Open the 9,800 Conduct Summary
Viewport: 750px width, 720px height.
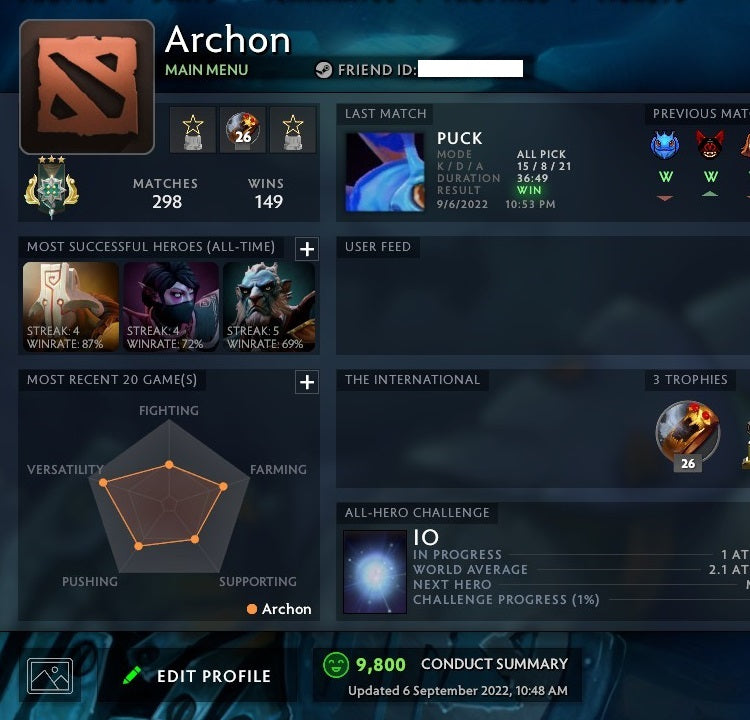(x=447, y=675)
